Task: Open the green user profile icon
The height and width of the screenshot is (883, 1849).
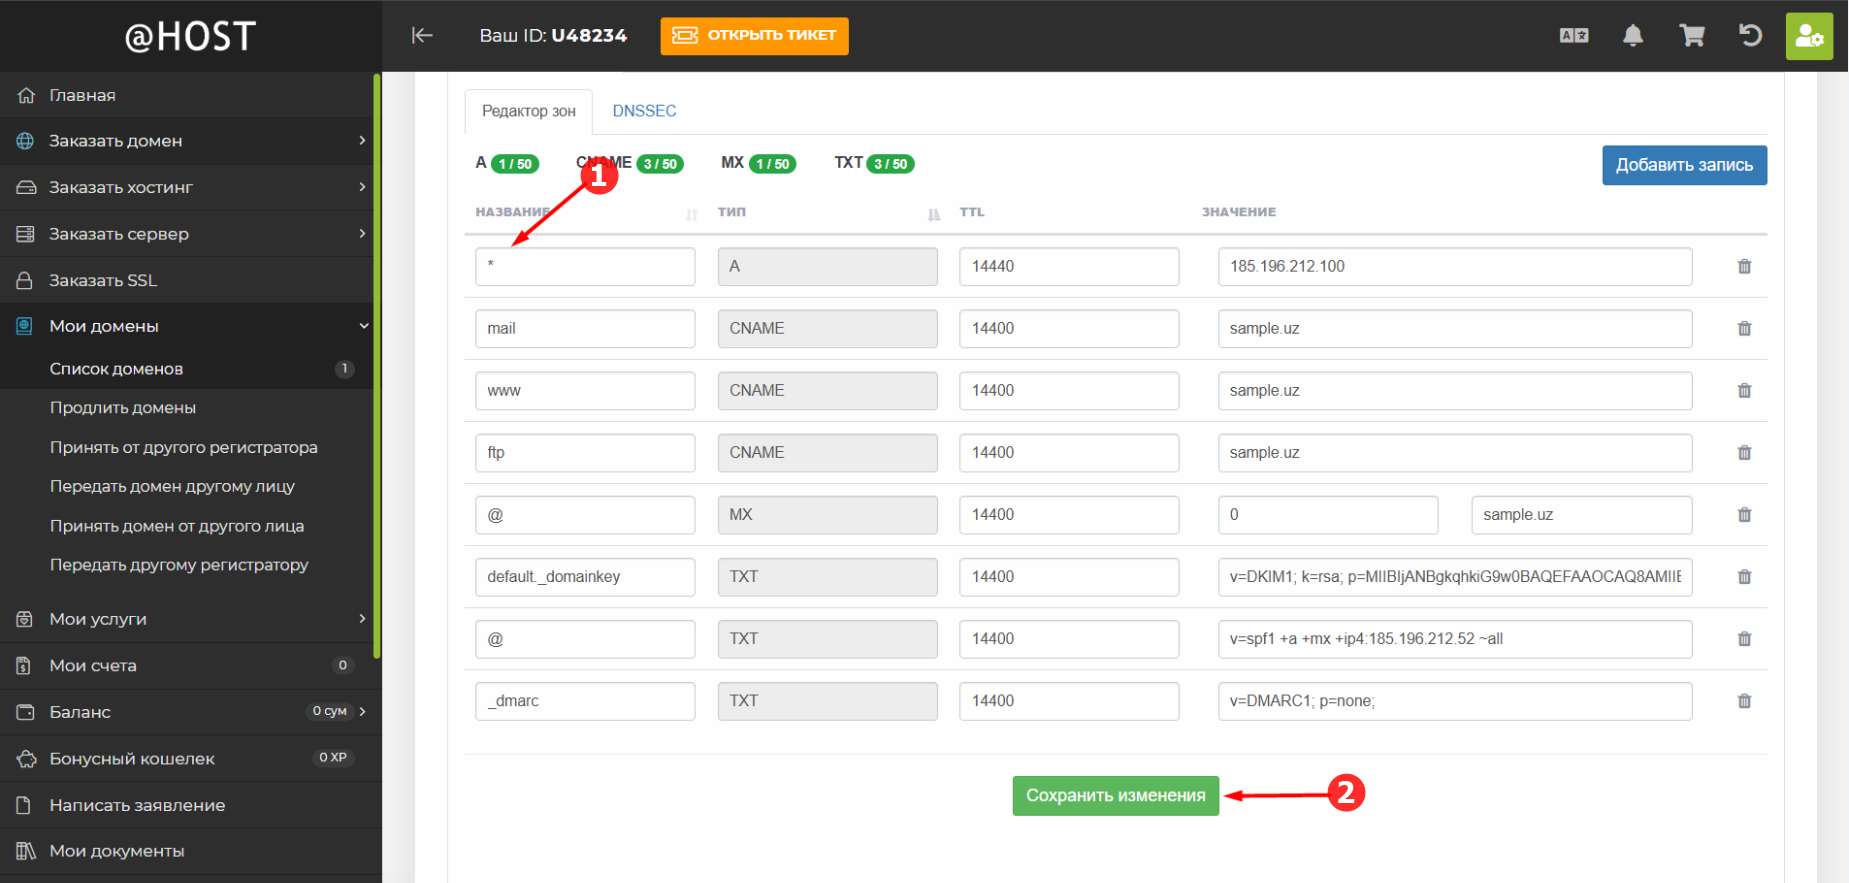Action: coord(1809,36)
